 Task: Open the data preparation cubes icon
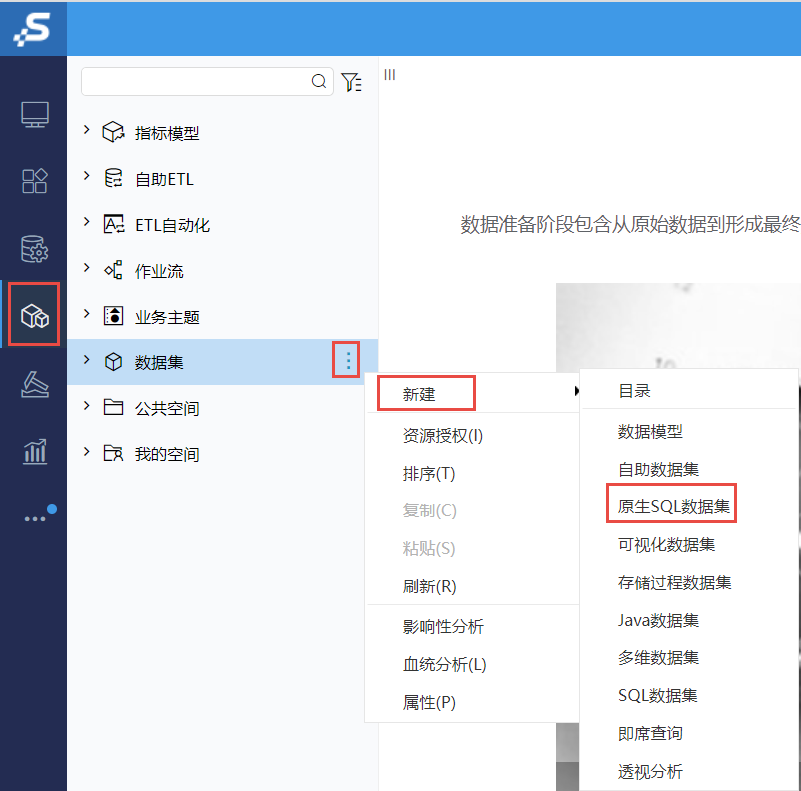[x=34, y=315]
